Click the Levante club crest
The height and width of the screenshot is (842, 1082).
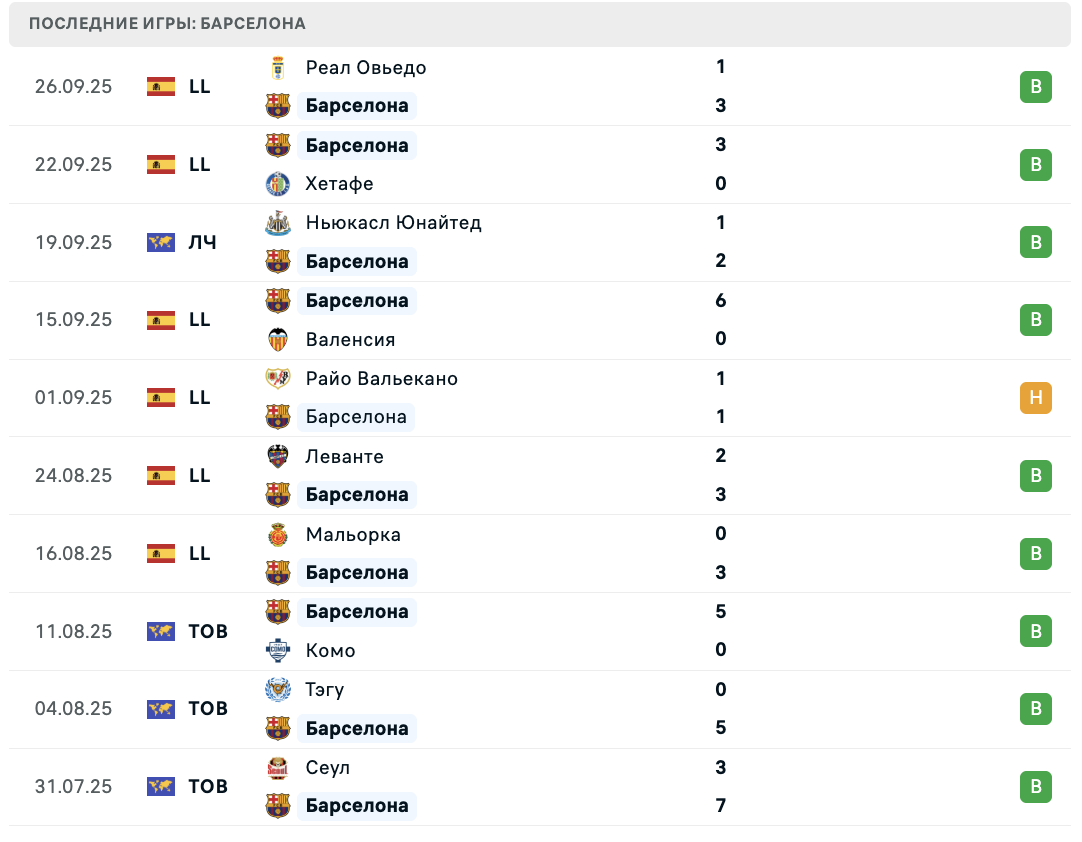coord(278,456)
